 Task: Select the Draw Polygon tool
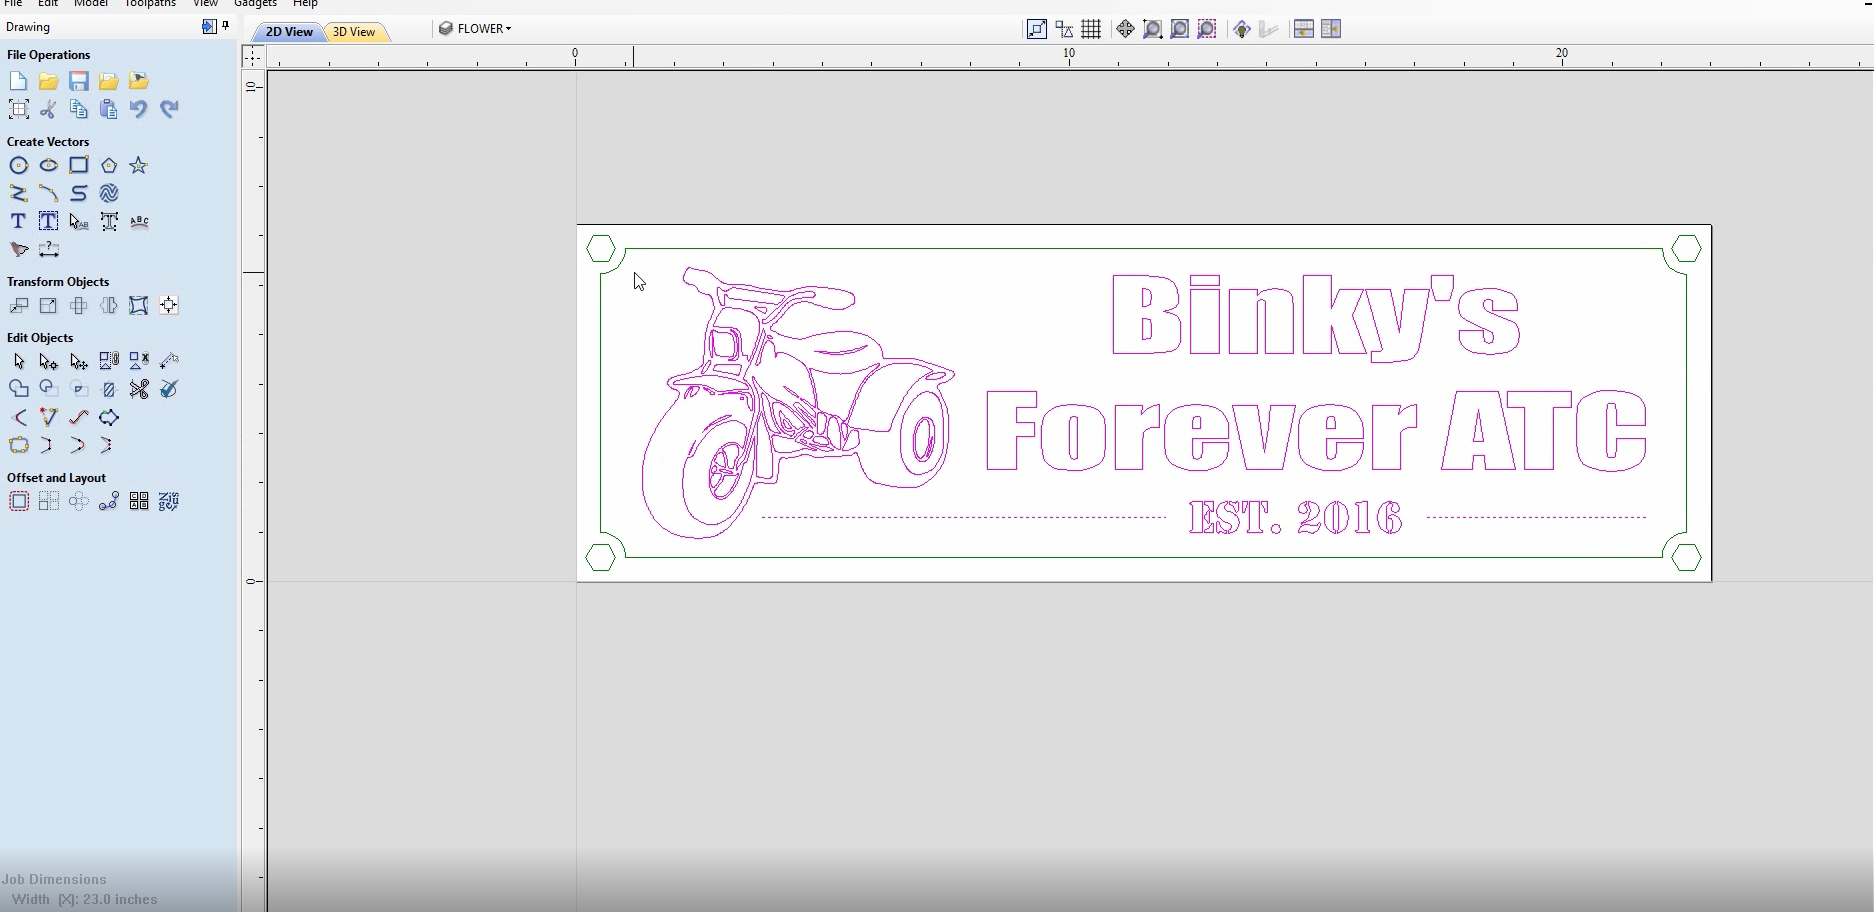[x=108, y=165]
